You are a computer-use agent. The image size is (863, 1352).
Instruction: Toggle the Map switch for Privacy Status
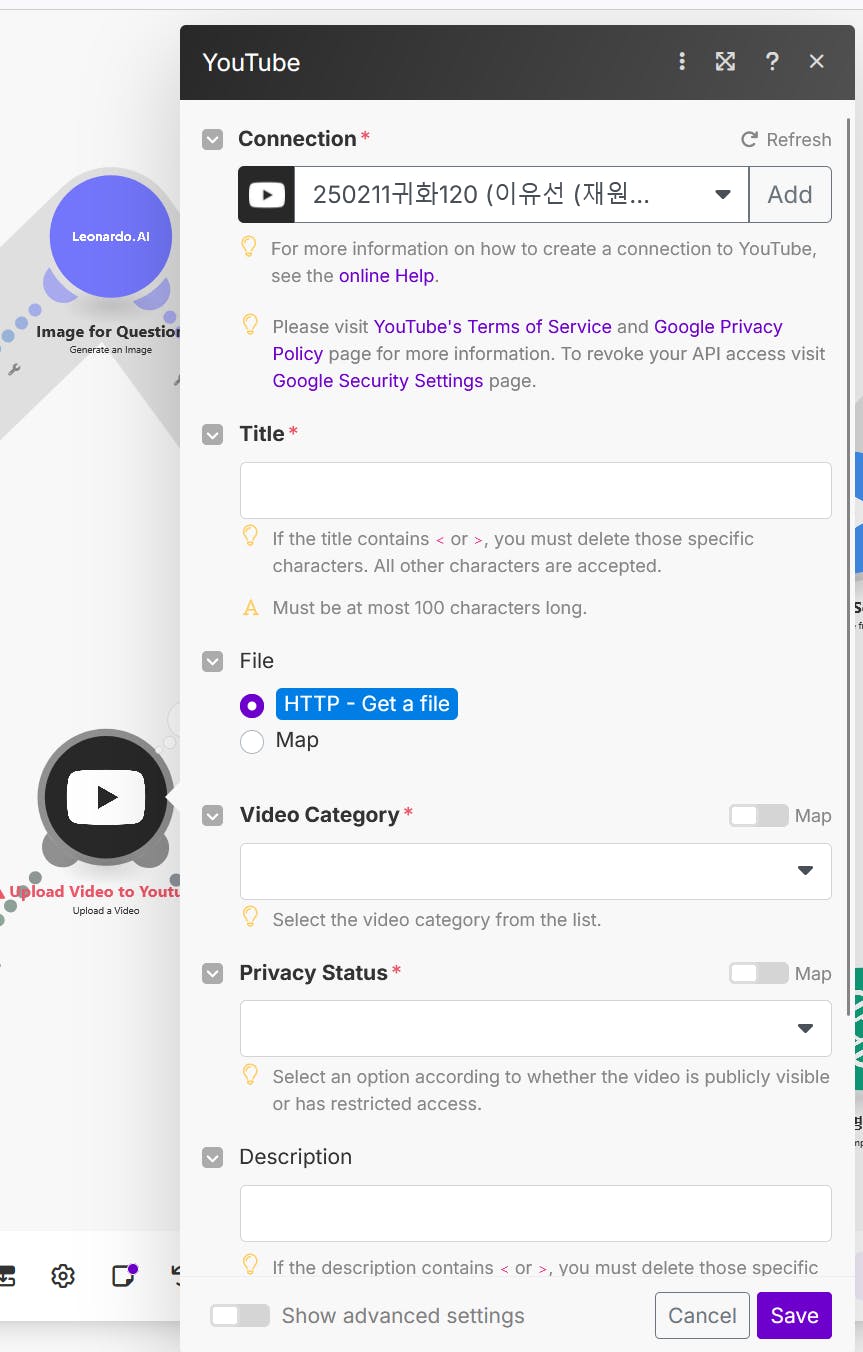(759, 974)
